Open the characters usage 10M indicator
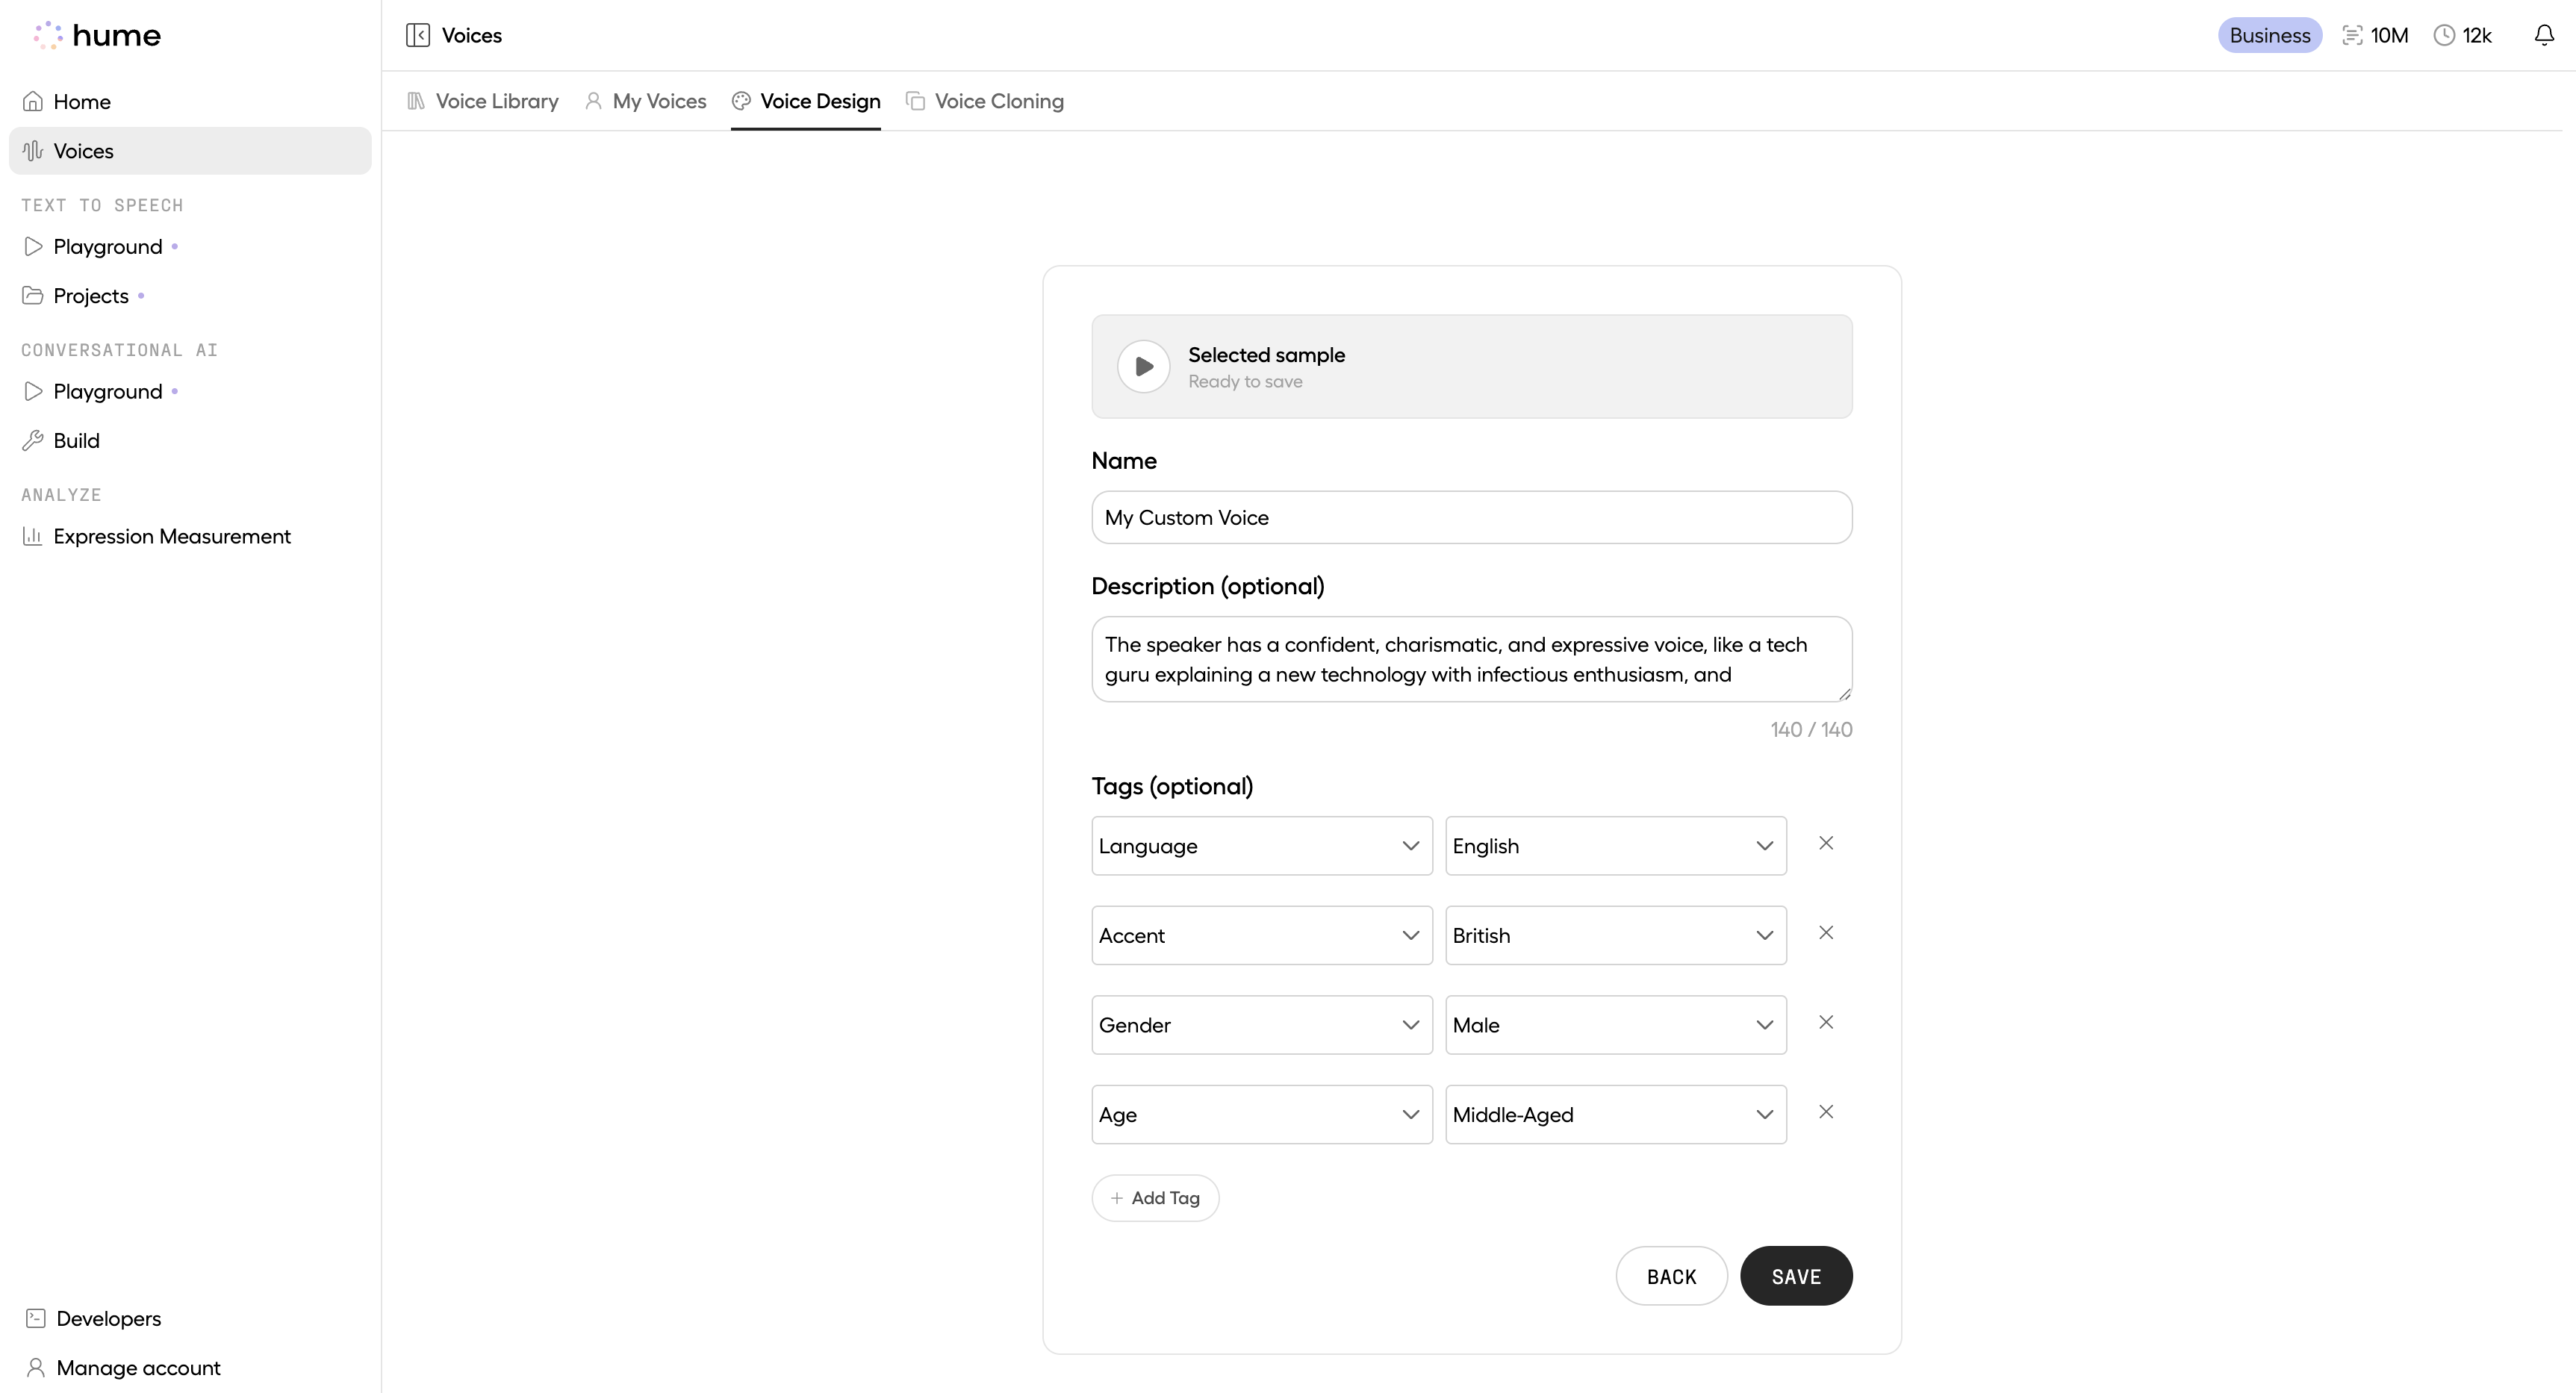 pos(2375,35)
